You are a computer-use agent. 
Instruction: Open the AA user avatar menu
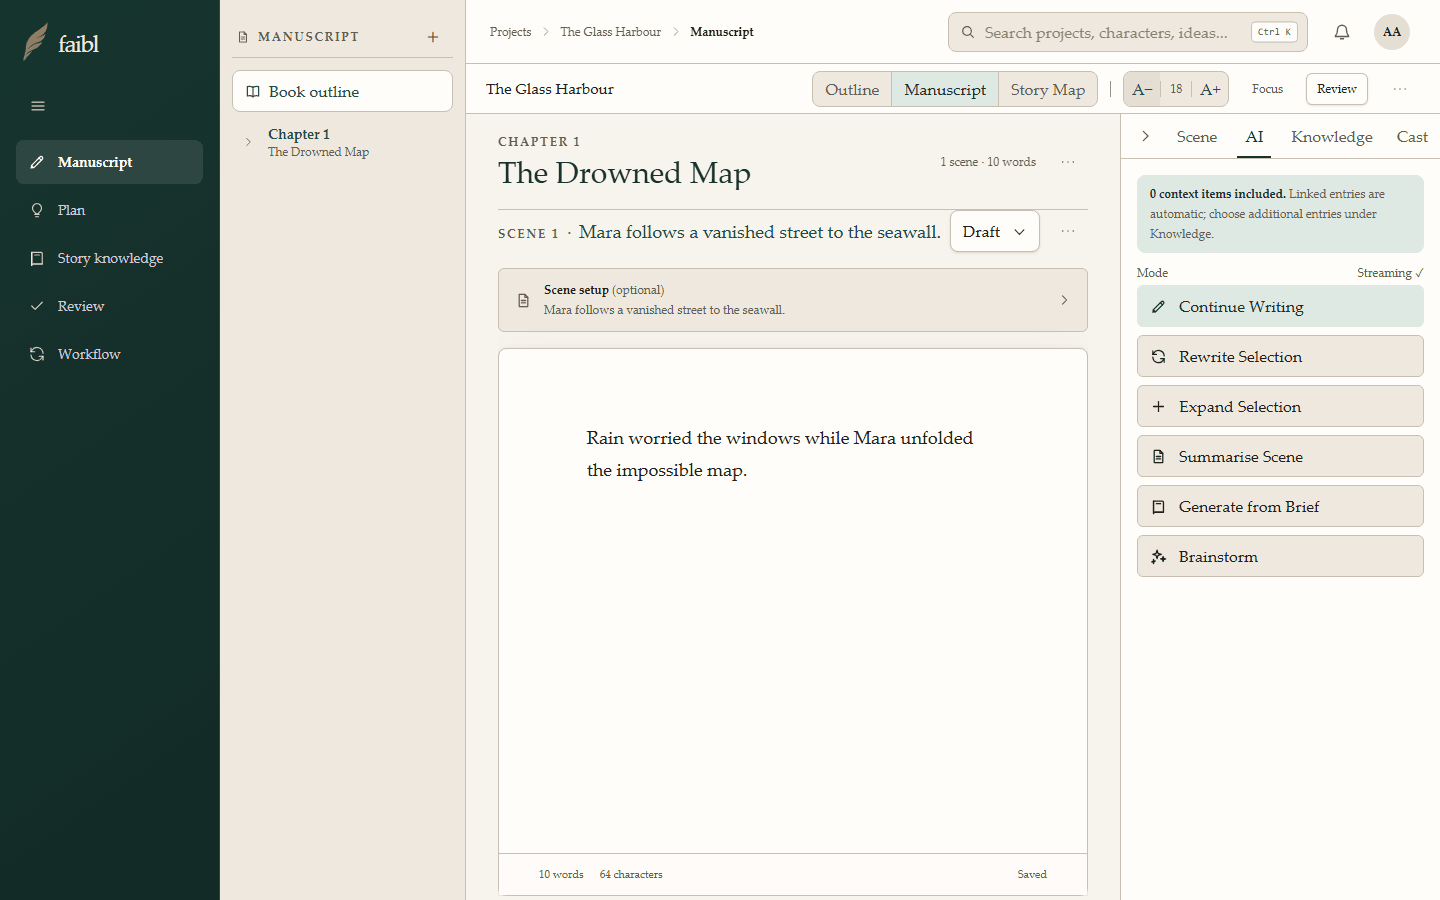tap(1392, 32)
